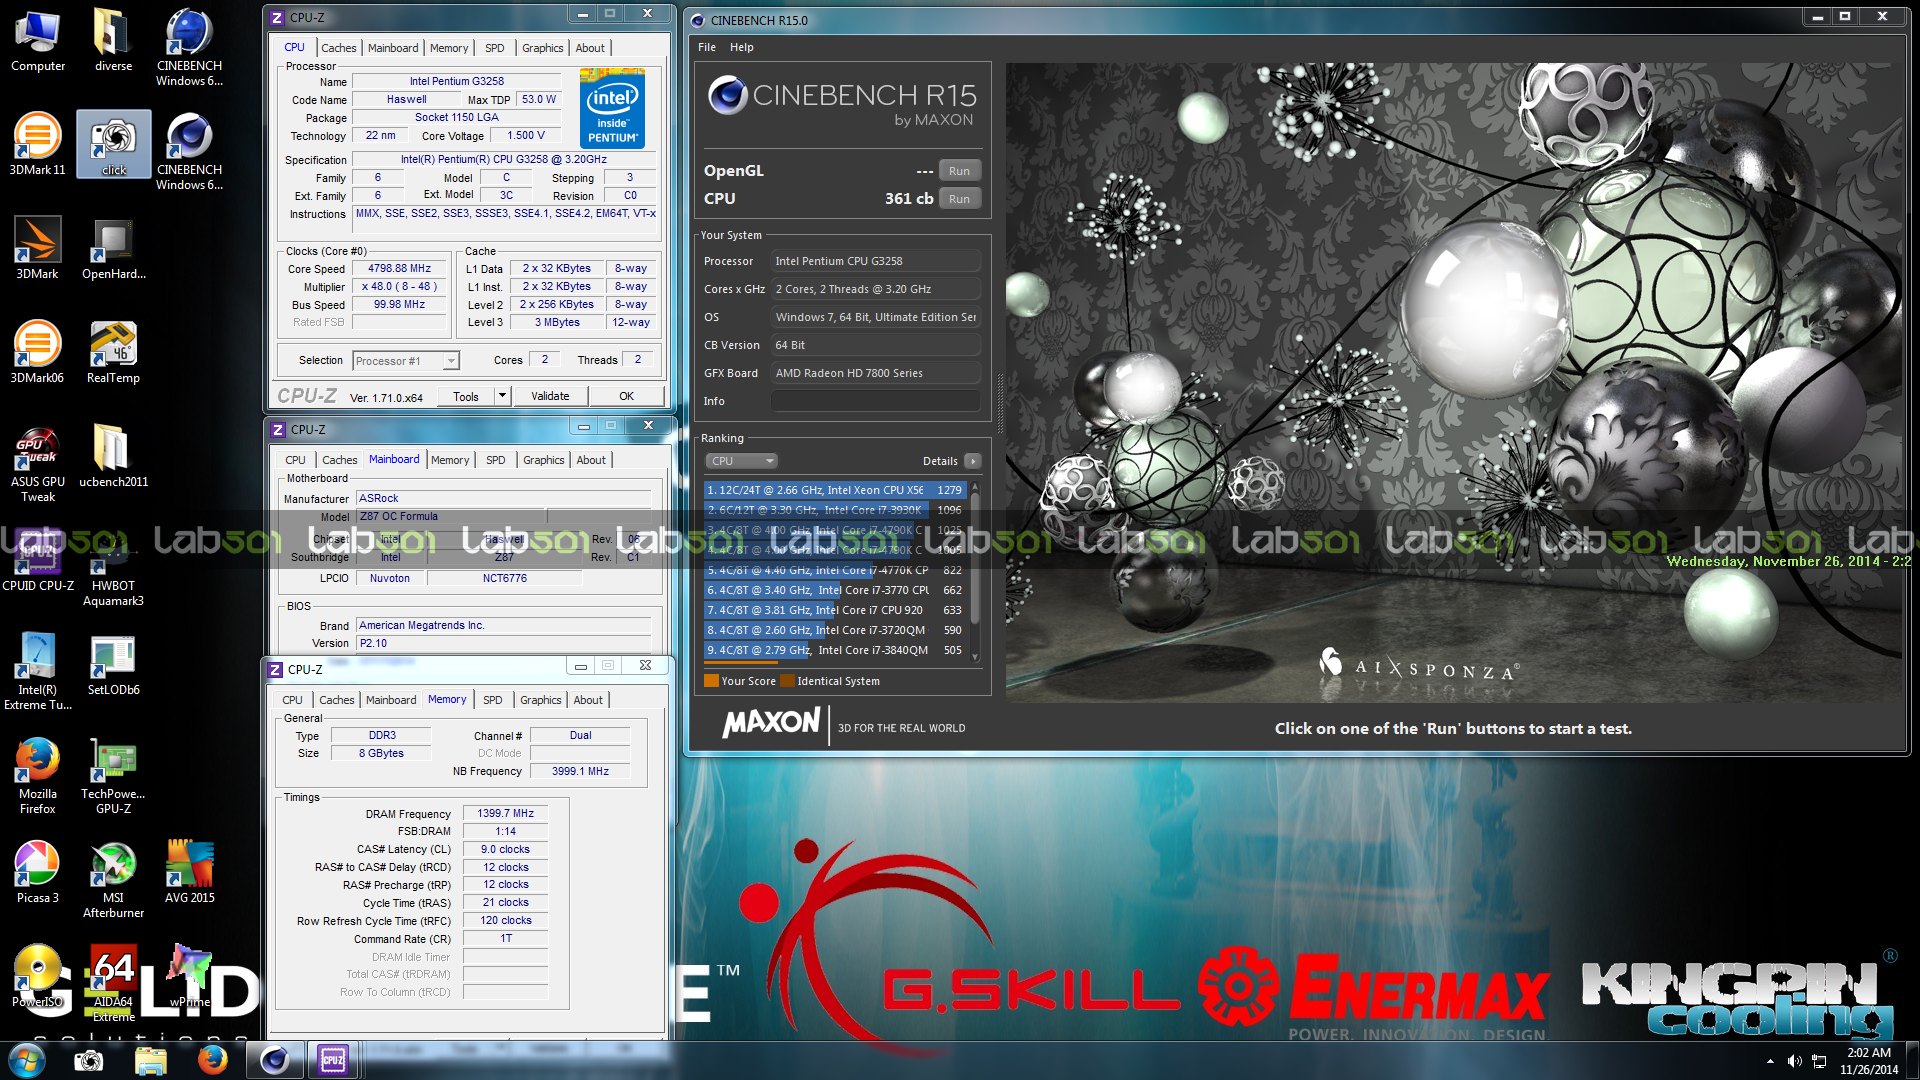Open the diverse folder on desktop
Image resolution: width=1920 pixels, height=1080 pixels.
113,41
